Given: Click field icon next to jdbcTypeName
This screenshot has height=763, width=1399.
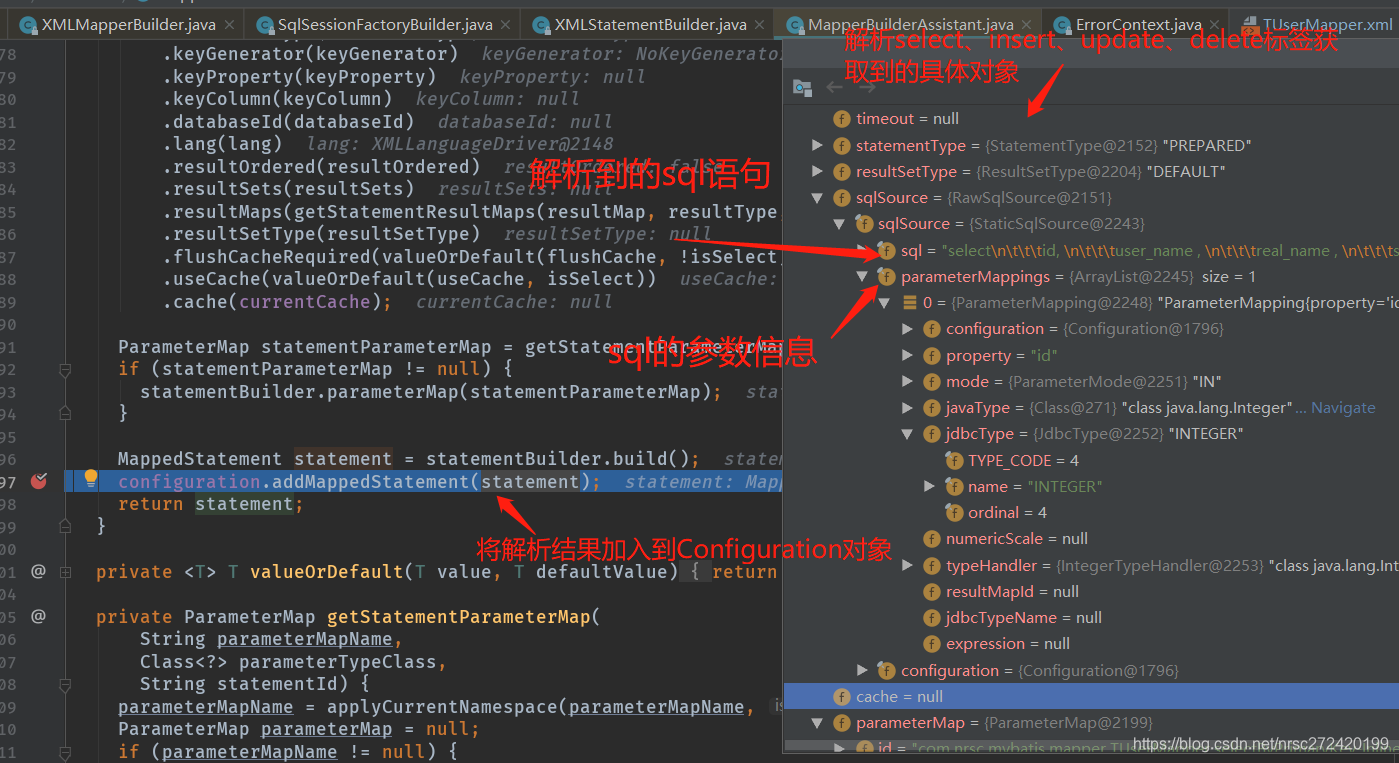Looking at the screenshot, I should tap(932, 617).
